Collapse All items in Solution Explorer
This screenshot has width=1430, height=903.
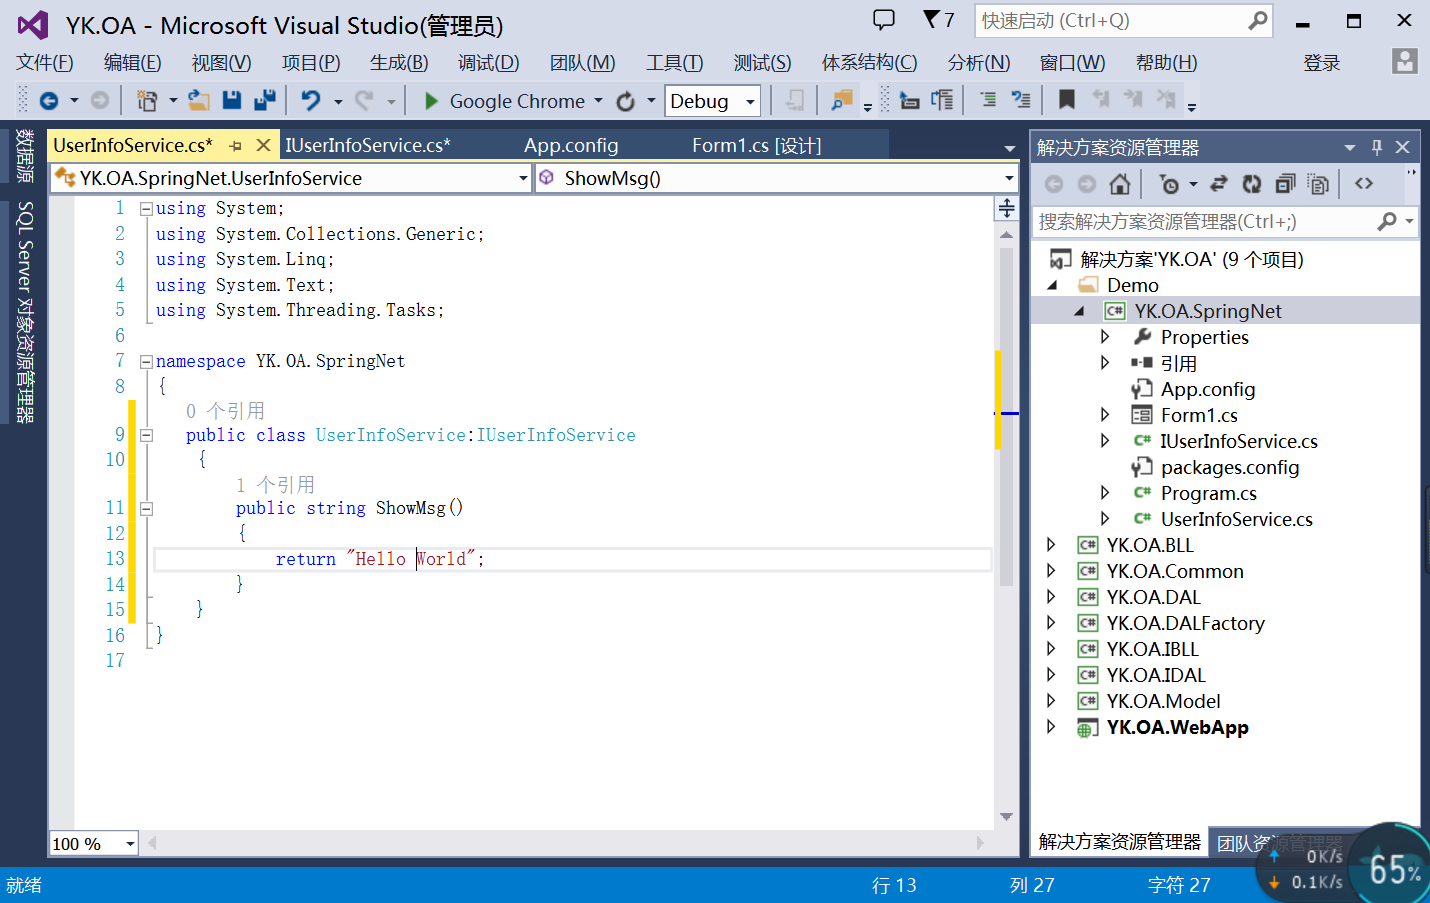coord(1285,184)
